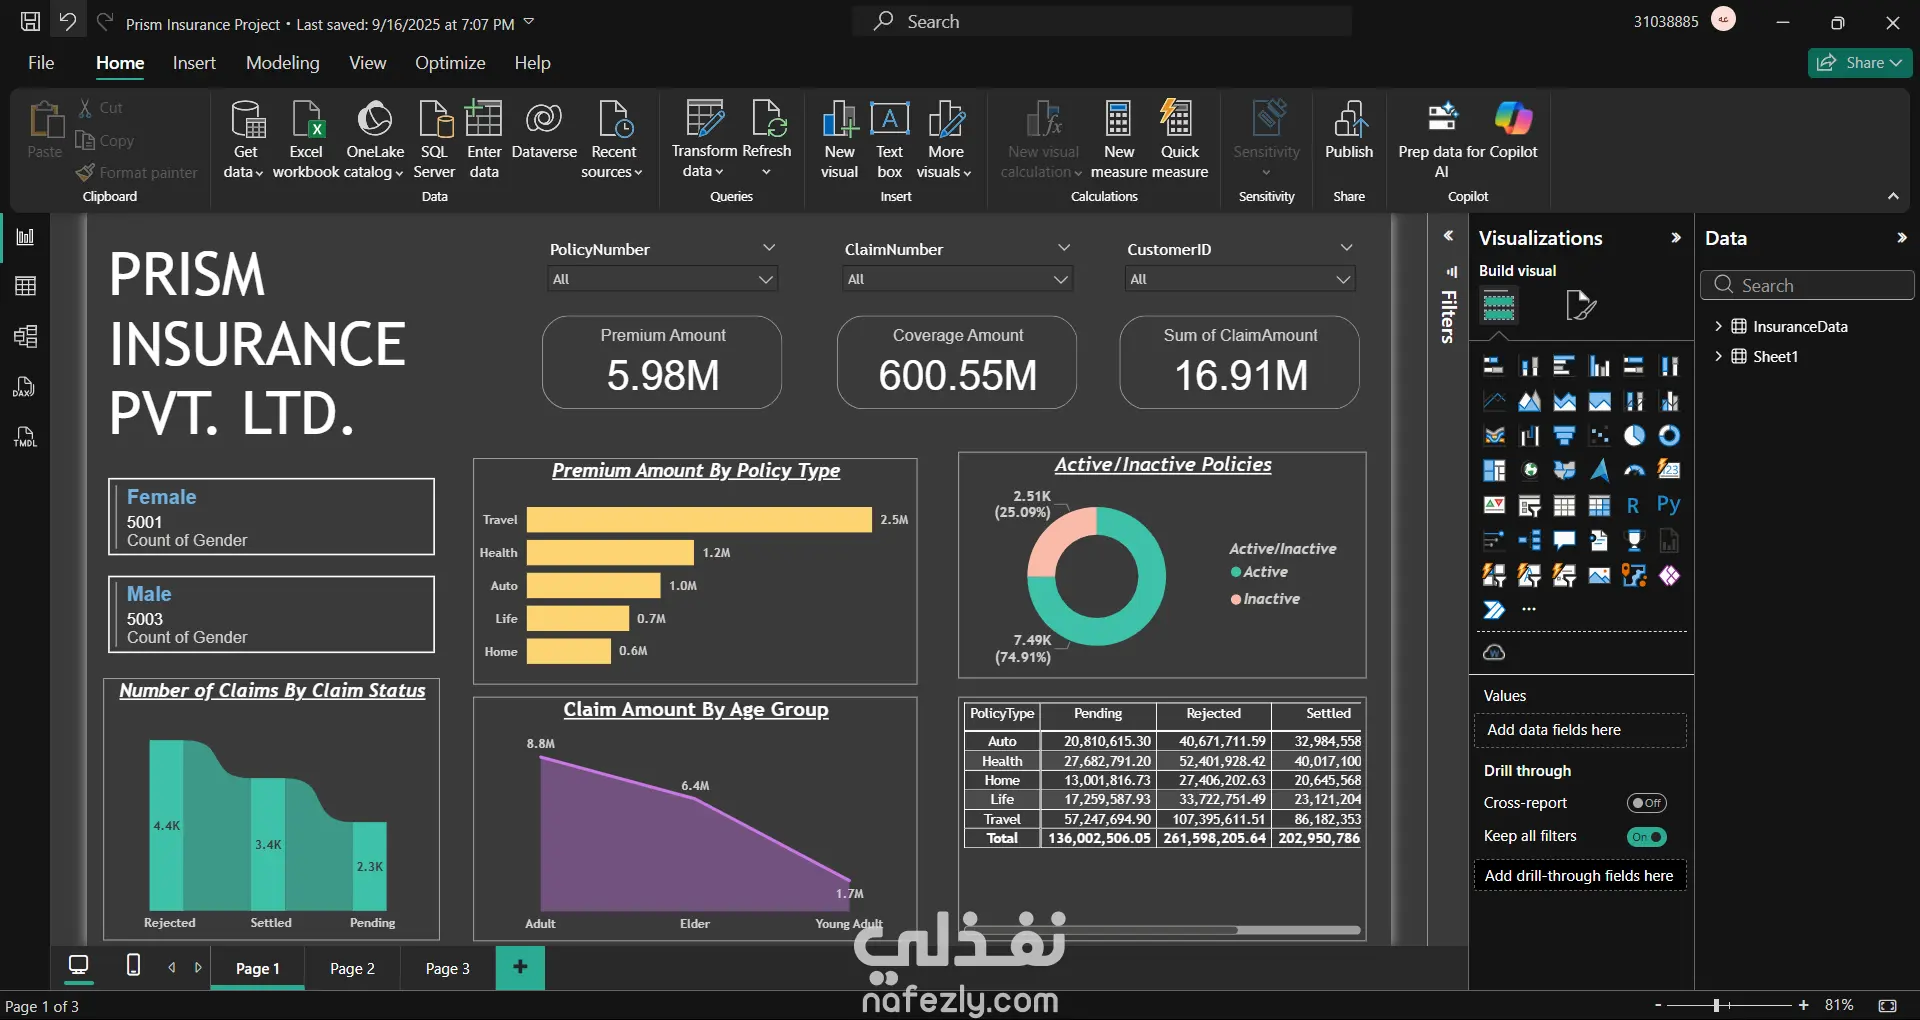Switch to the Insert ribbon tab
The height and width of the screenshot is (1020, 1920).
194,63
